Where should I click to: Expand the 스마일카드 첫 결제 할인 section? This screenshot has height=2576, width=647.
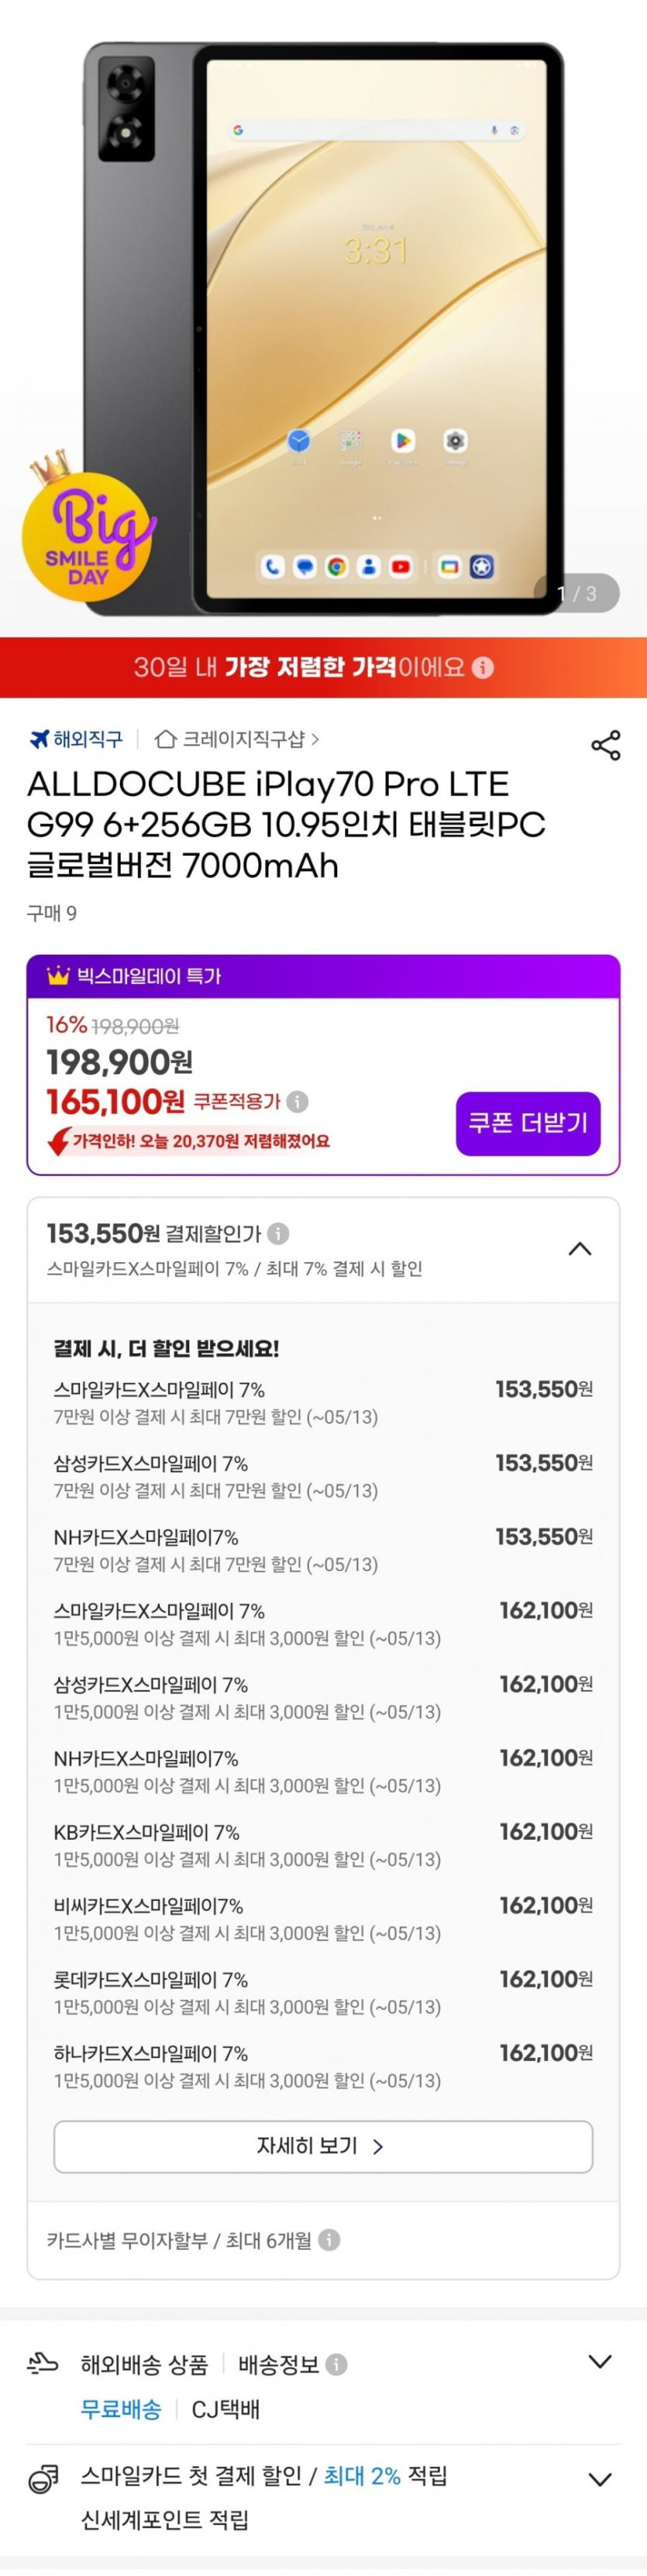click(599, 2480)
